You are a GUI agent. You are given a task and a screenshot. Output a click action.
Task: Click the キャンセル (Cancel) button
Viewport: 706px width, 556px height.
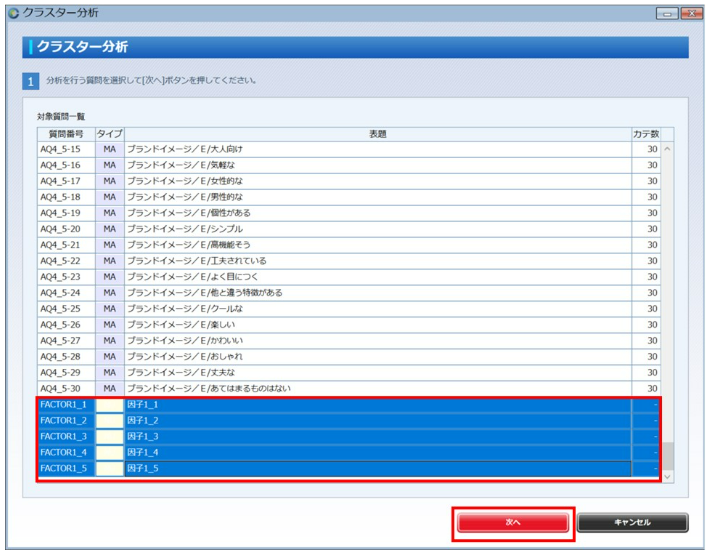632,522
